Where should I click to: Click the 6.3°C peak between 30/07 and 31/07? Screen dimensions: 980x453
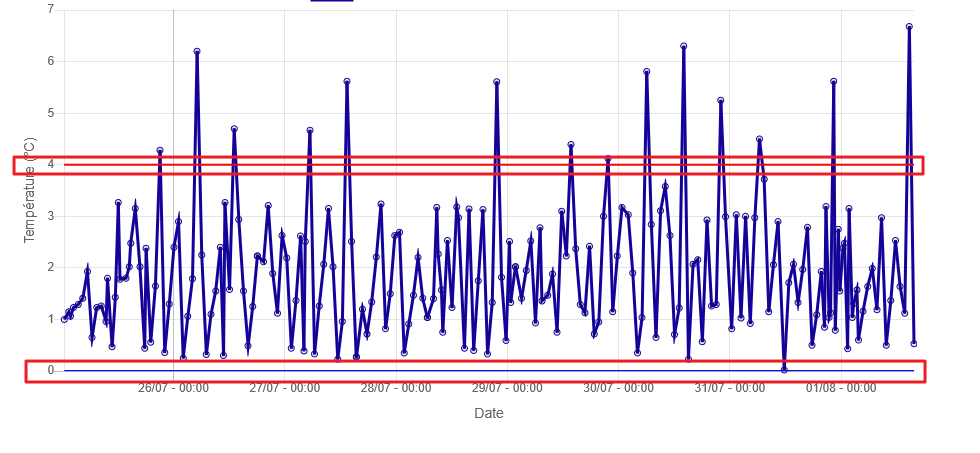[x=683, y=46]
